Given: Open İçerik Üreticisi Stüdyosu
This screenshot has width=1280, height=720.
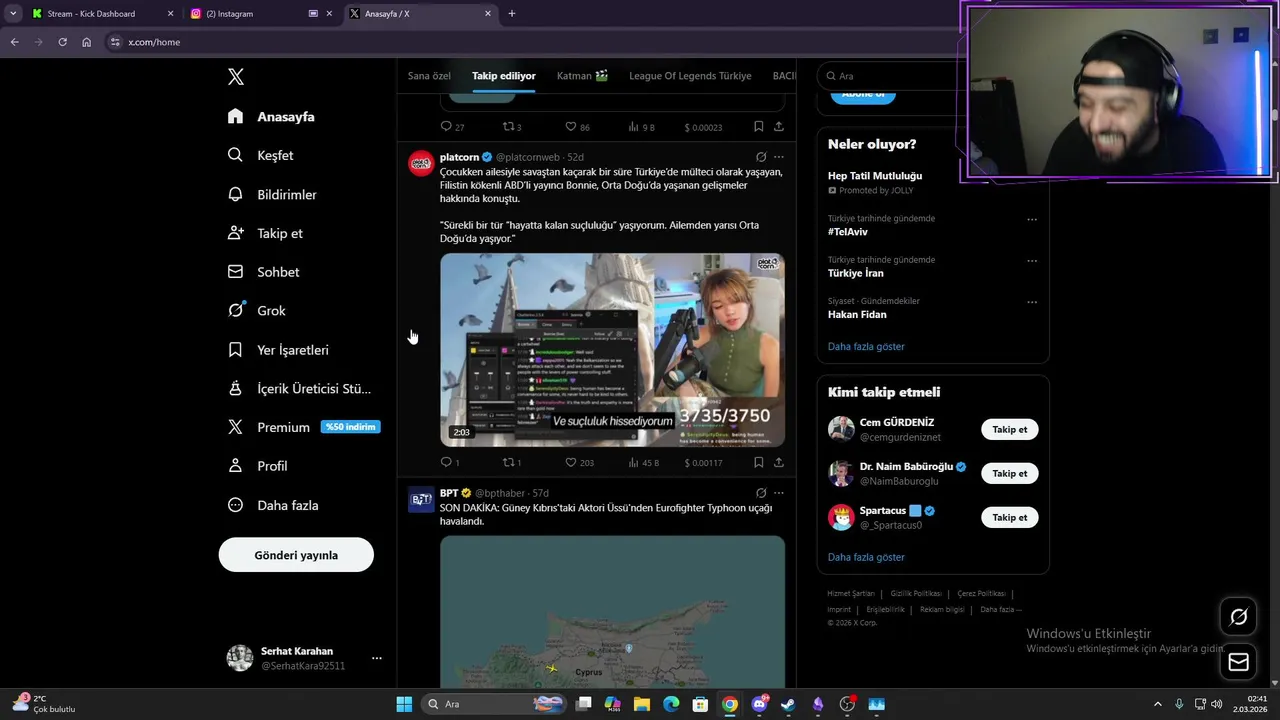Looking at the screenshot, I should (299, 389).
